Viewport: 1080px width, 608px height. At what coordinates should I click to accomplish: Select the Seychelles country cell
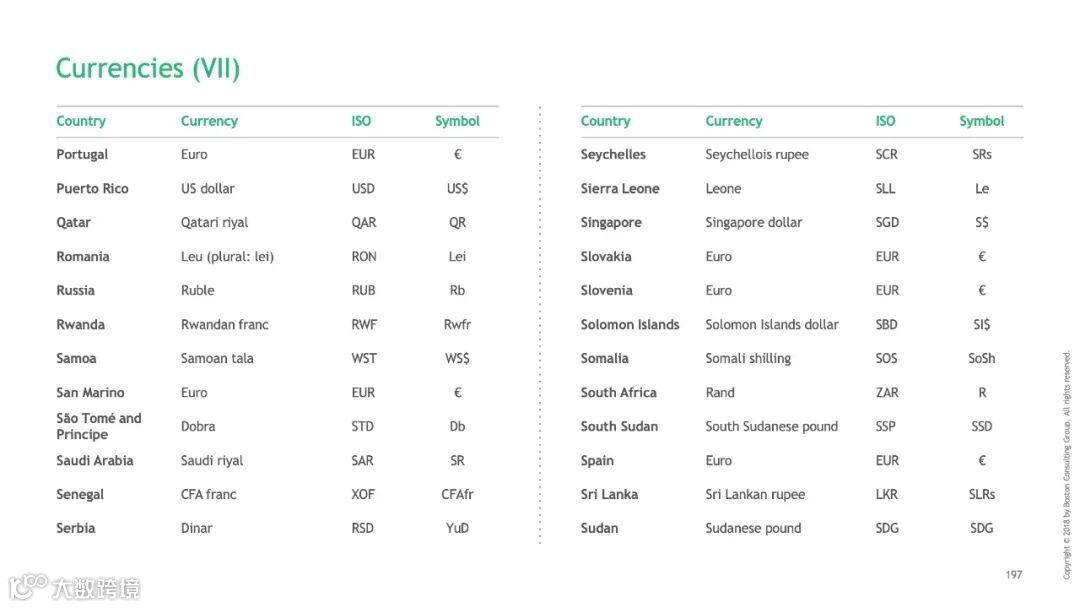(x=613, y=155)
